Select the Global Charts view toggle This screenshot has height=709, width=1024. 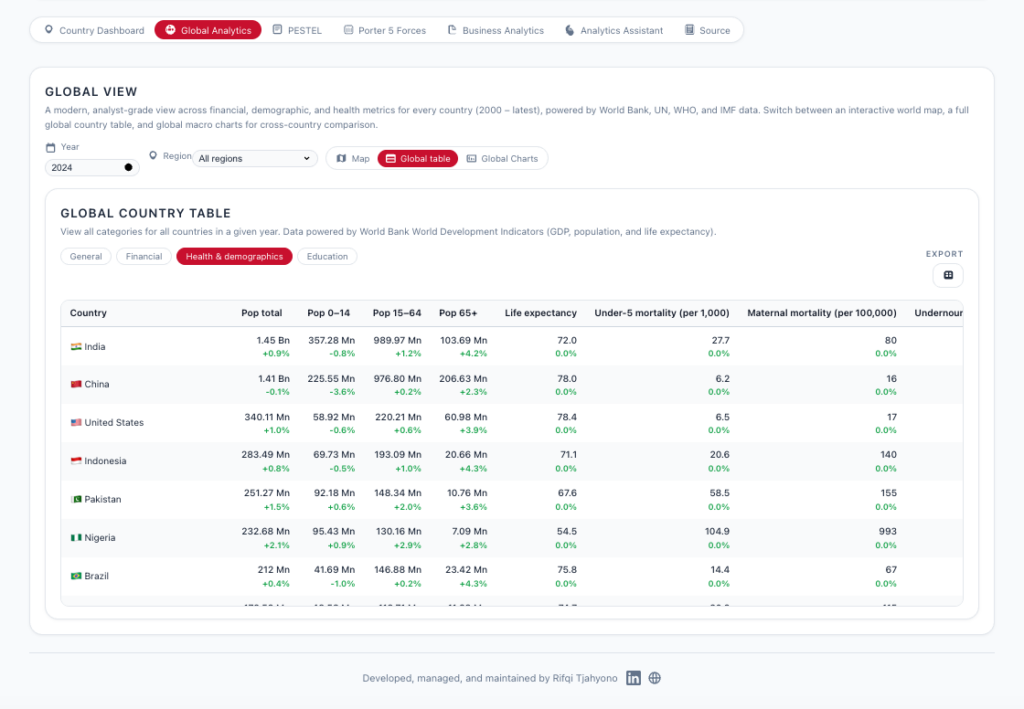pyautogui.click(x=502, y=159)
